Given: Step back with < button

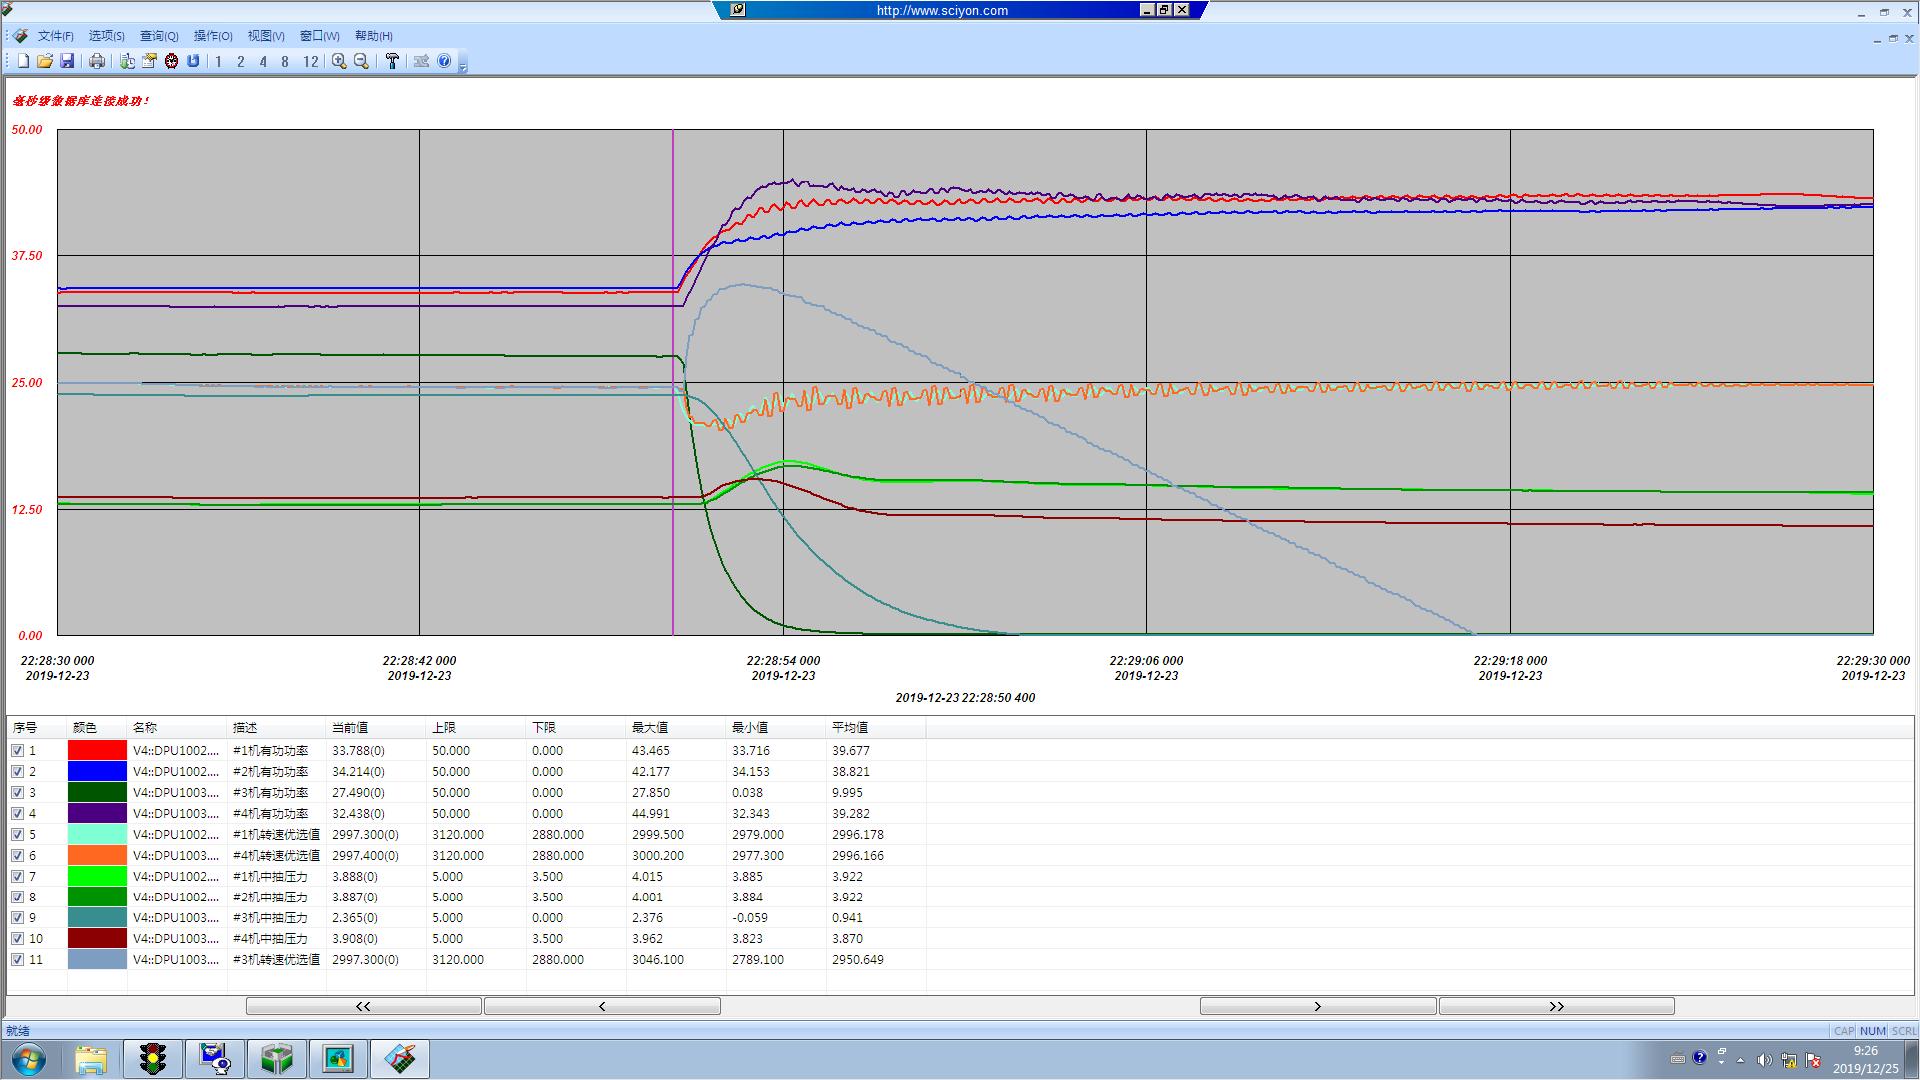Looking at the screenshot, I should point(602,1006).
